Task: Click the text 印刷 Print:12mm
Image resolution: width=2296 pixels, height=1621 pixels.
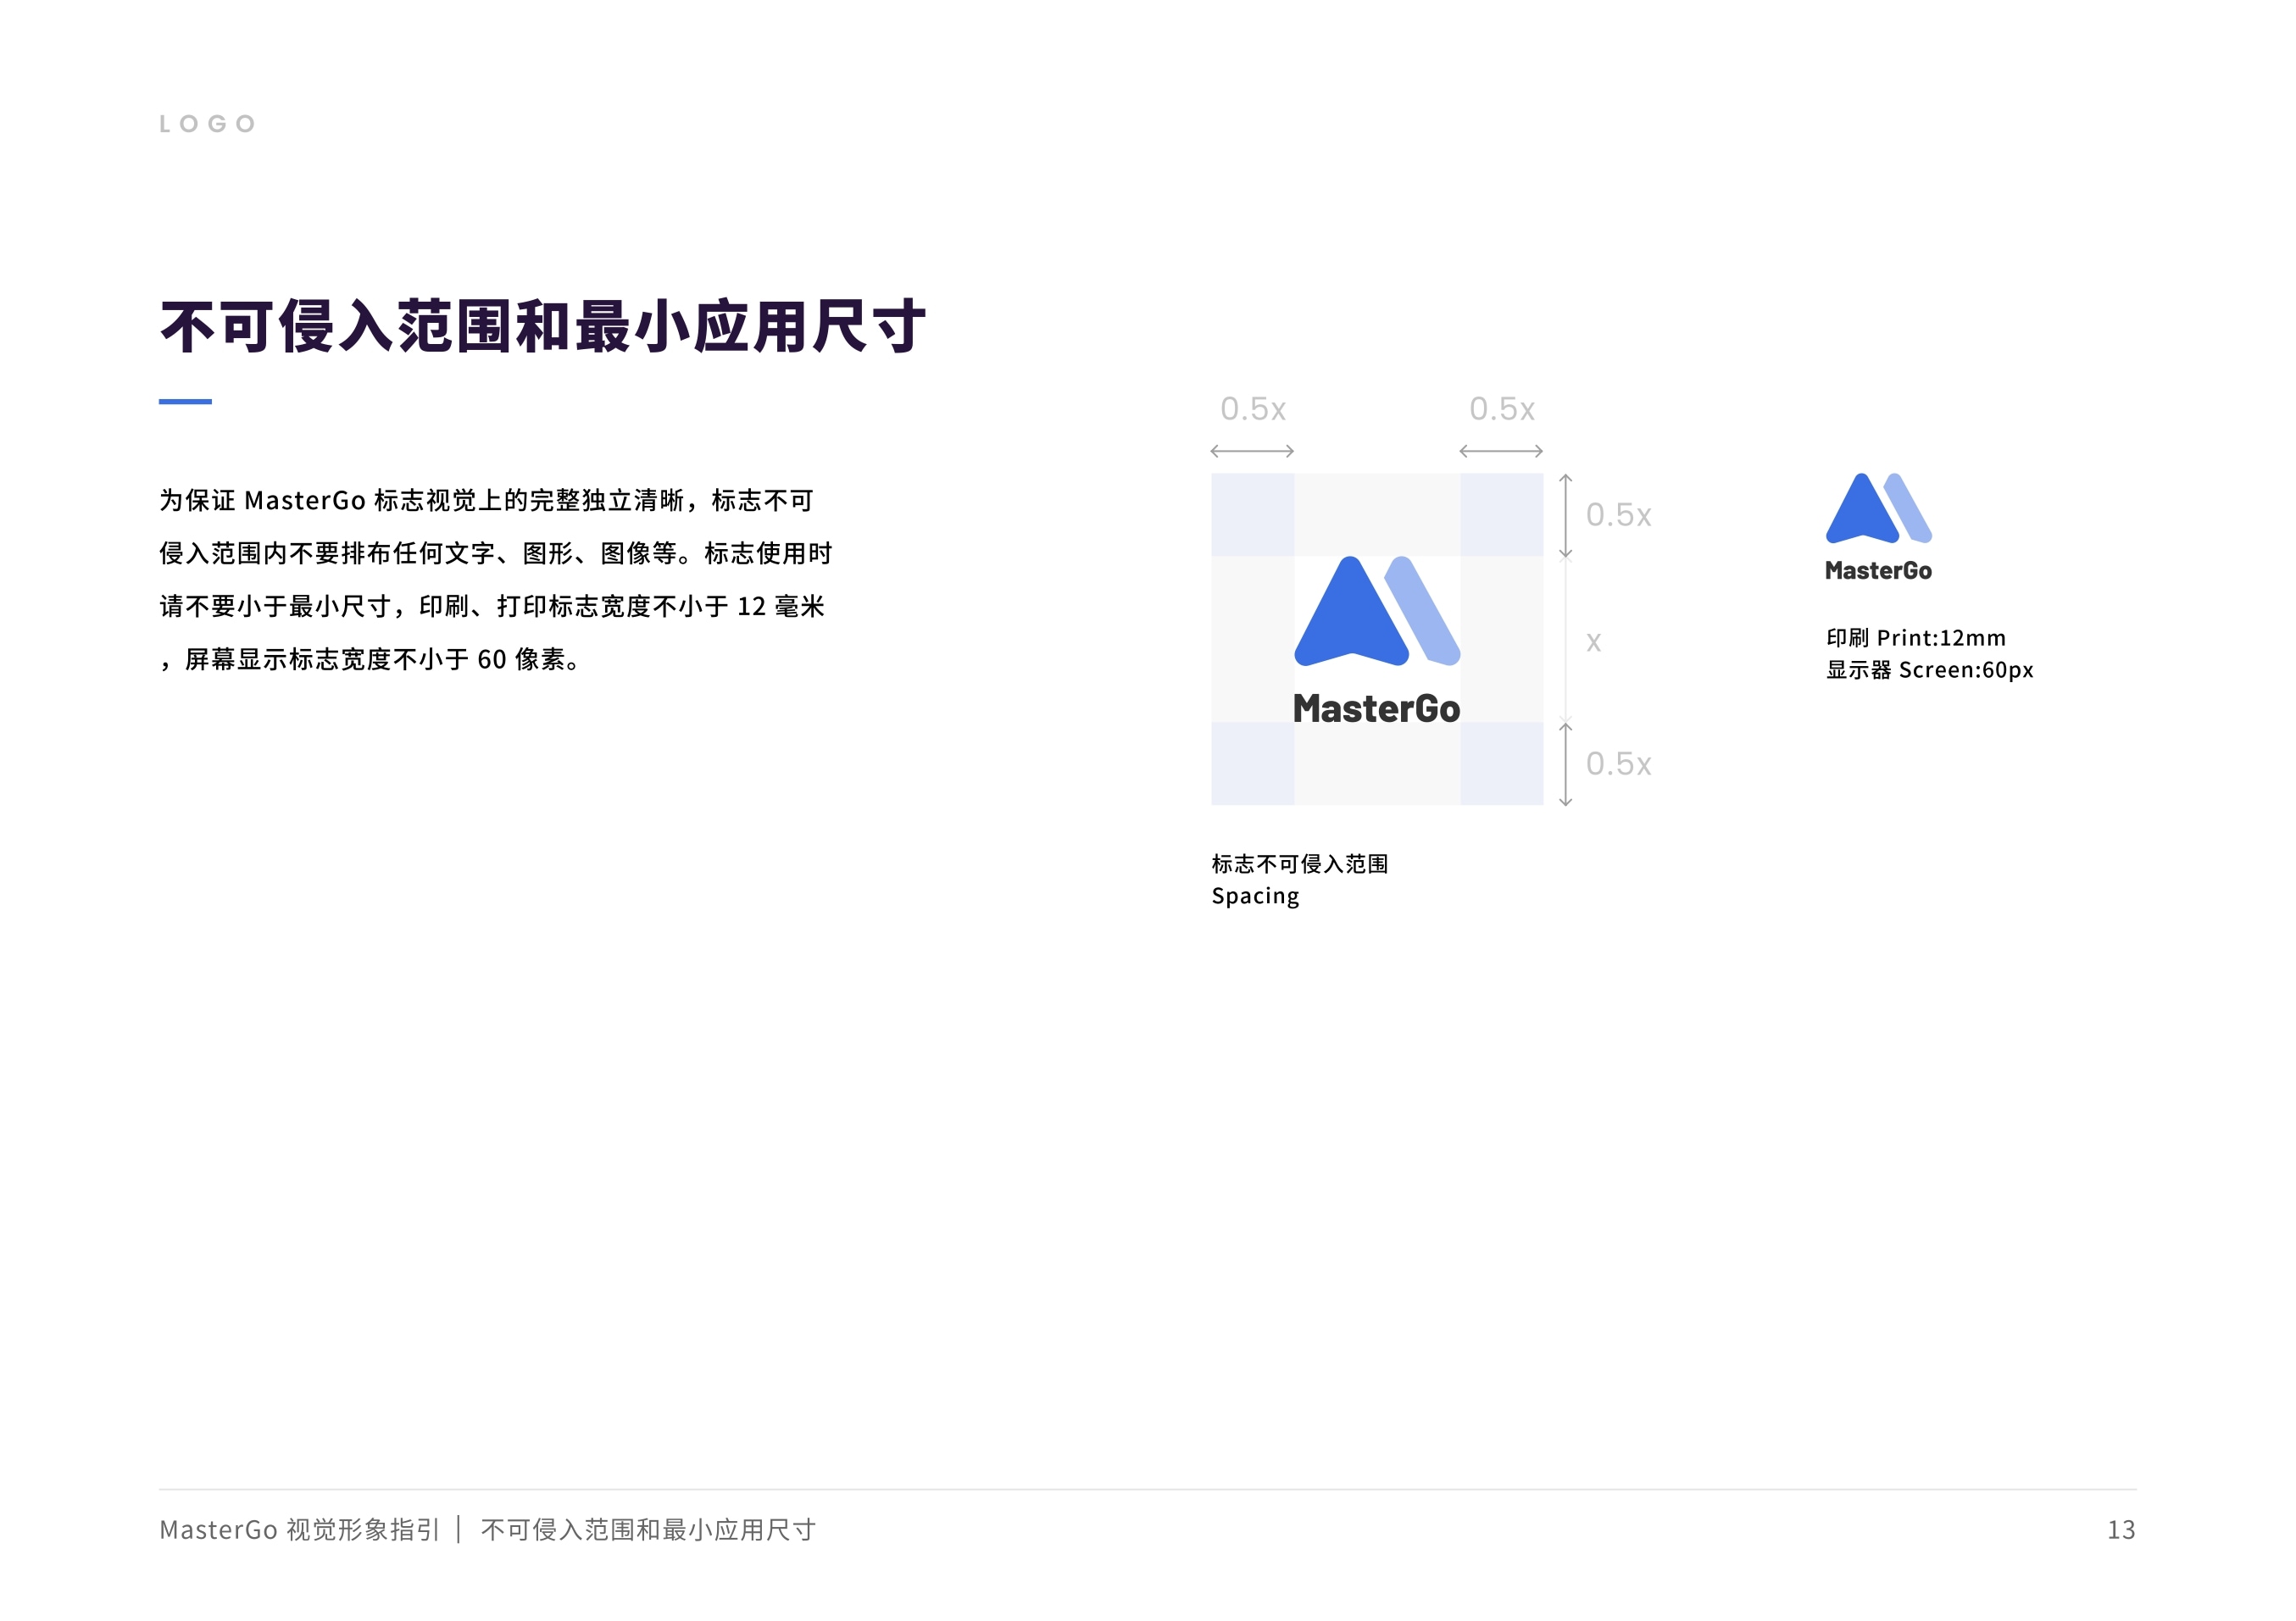Action: click(x=1916, y=638)
